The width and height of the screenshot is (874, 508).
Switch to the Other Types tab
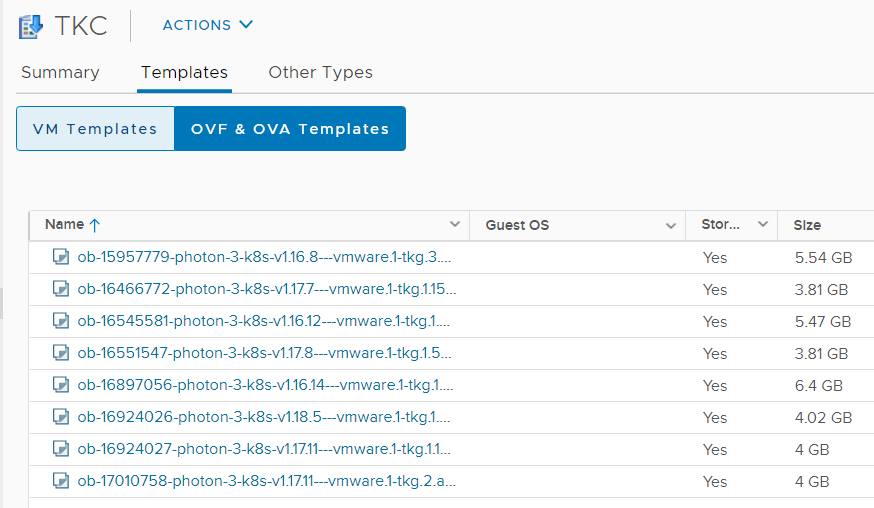(x=321, y=72)
